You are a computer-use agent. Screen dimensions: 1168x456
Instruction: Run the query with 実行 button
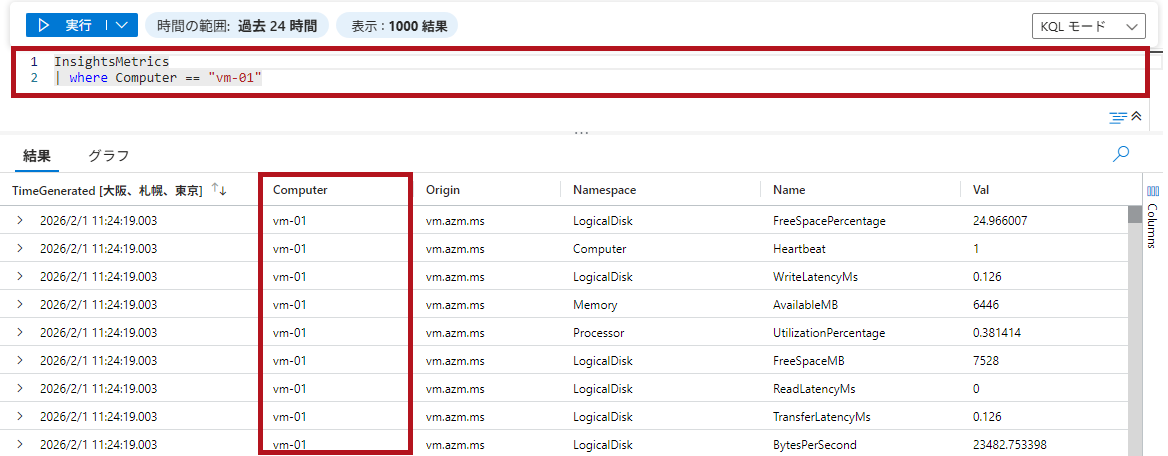[x=64, y=25]
